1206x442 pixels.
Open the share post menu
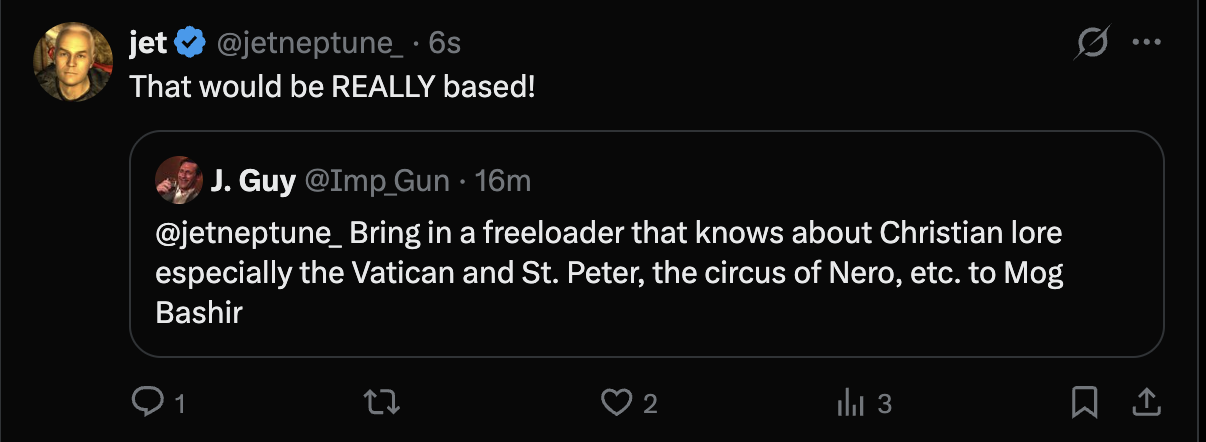tap(1143, 403)
